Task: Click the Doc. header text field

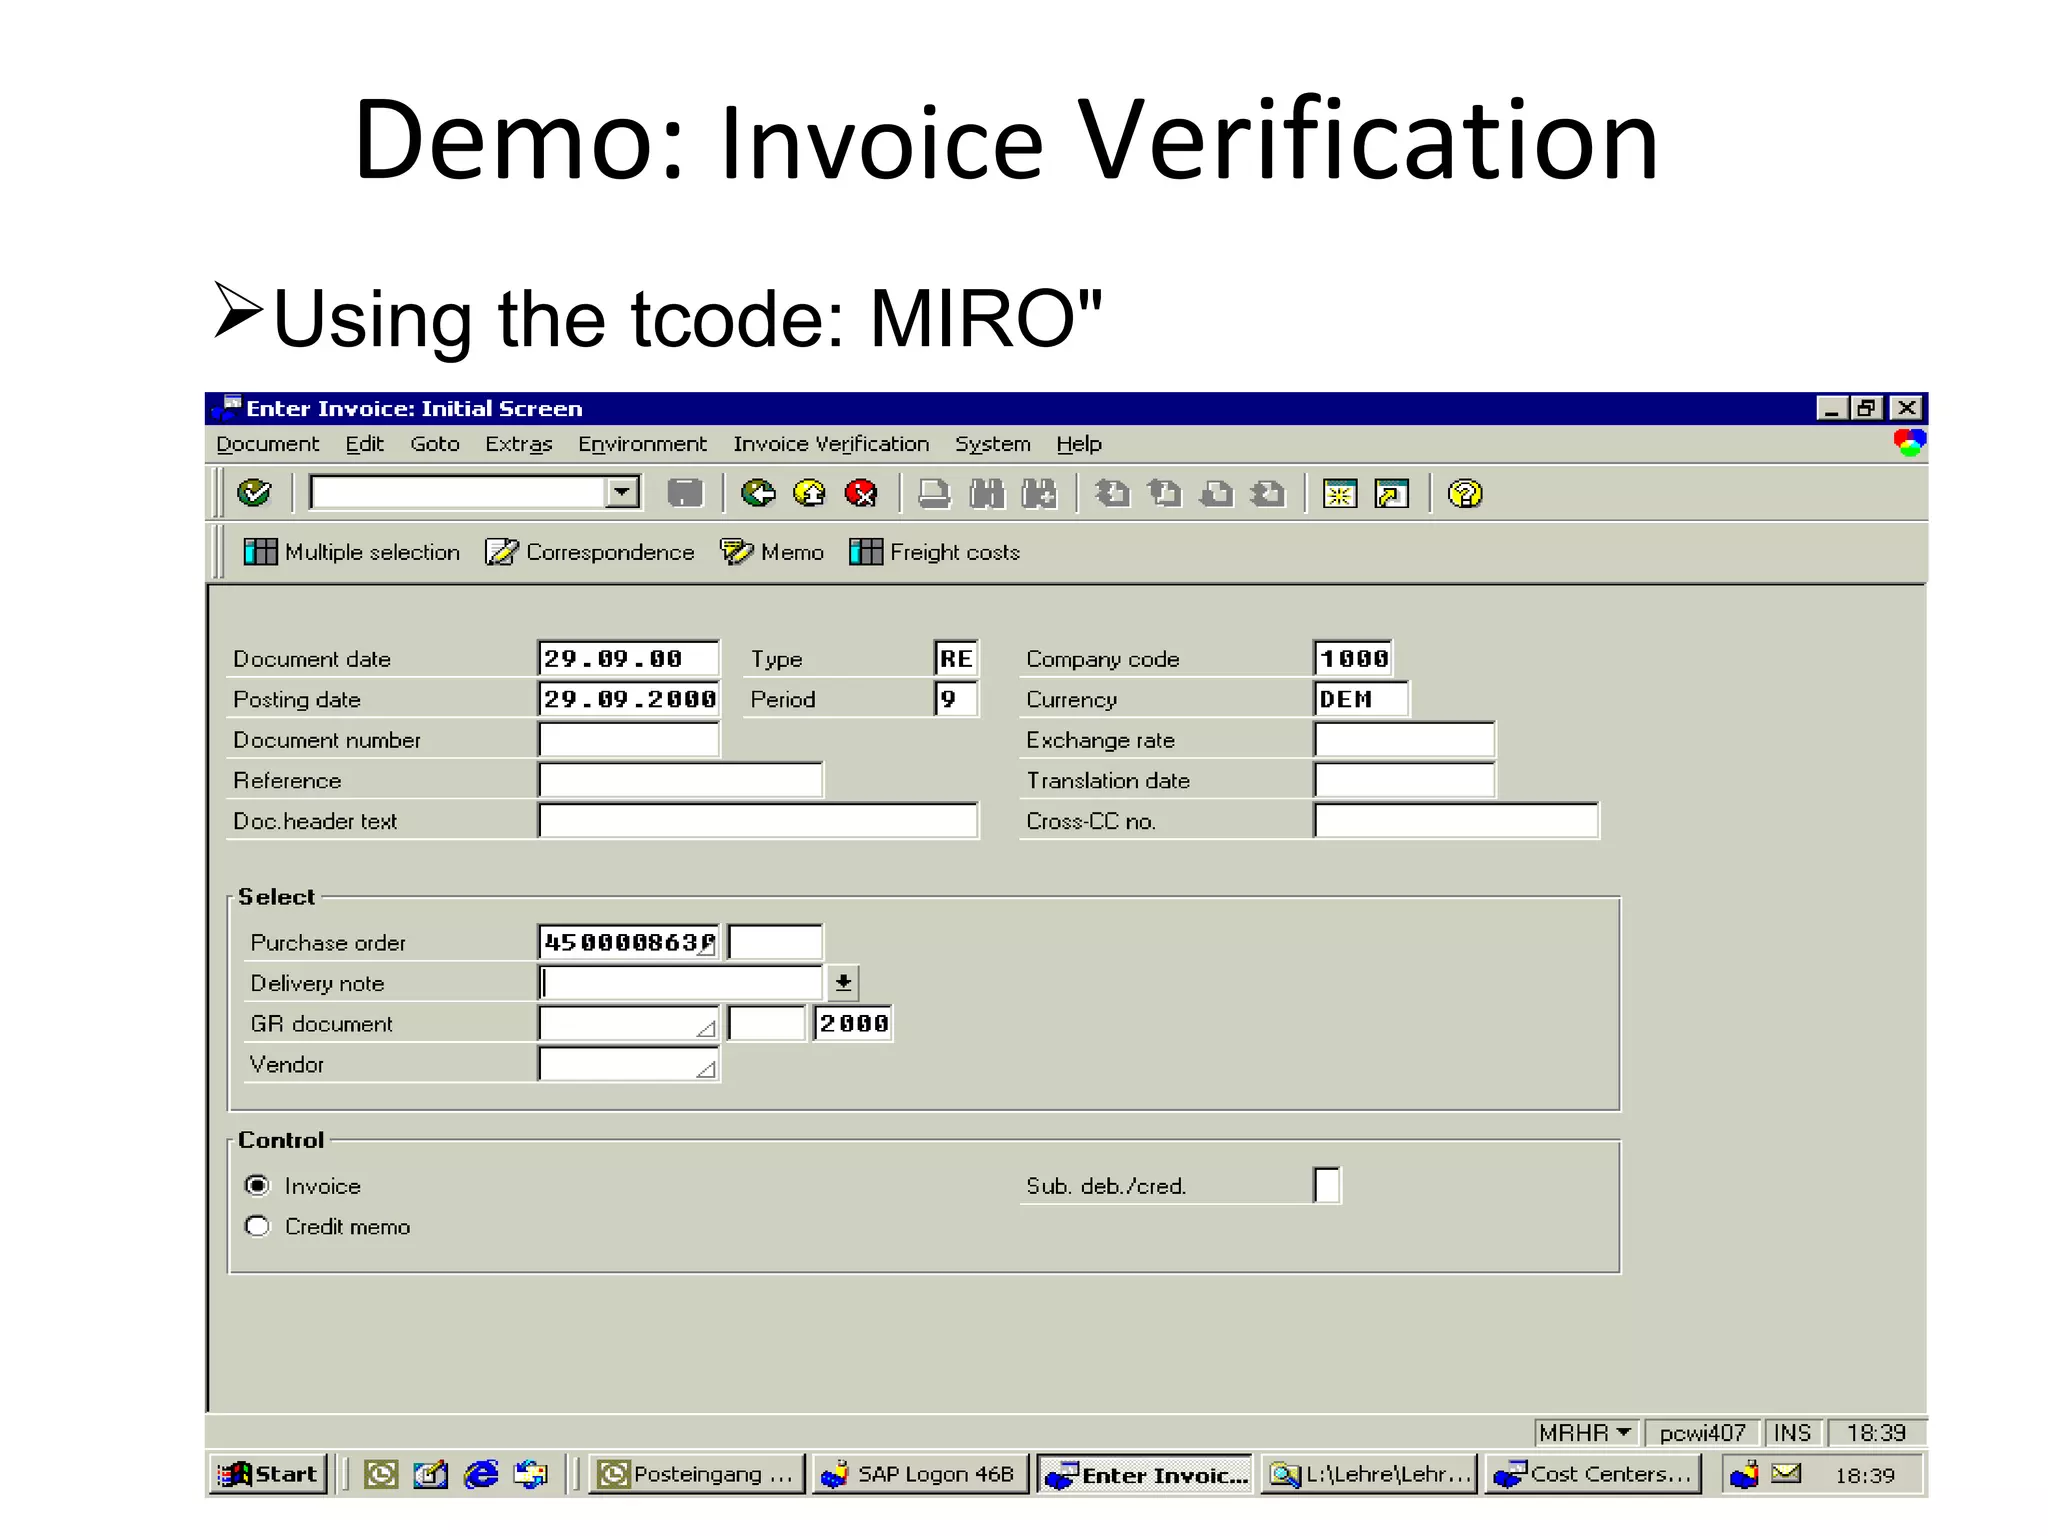Action: click(758, 821)
